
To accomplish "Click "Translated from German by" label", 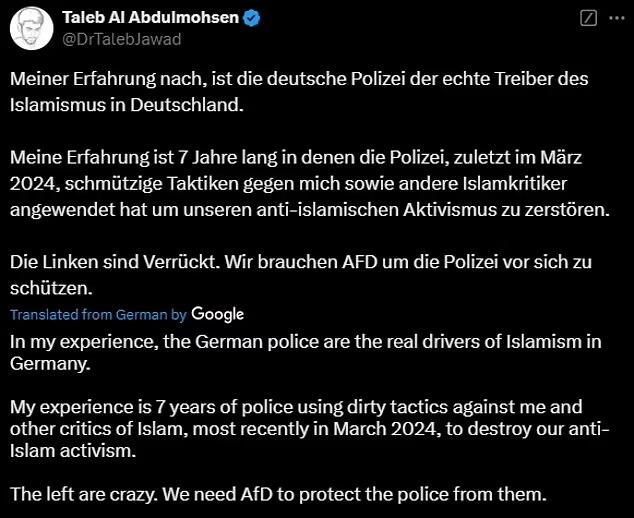I will 98,315.
